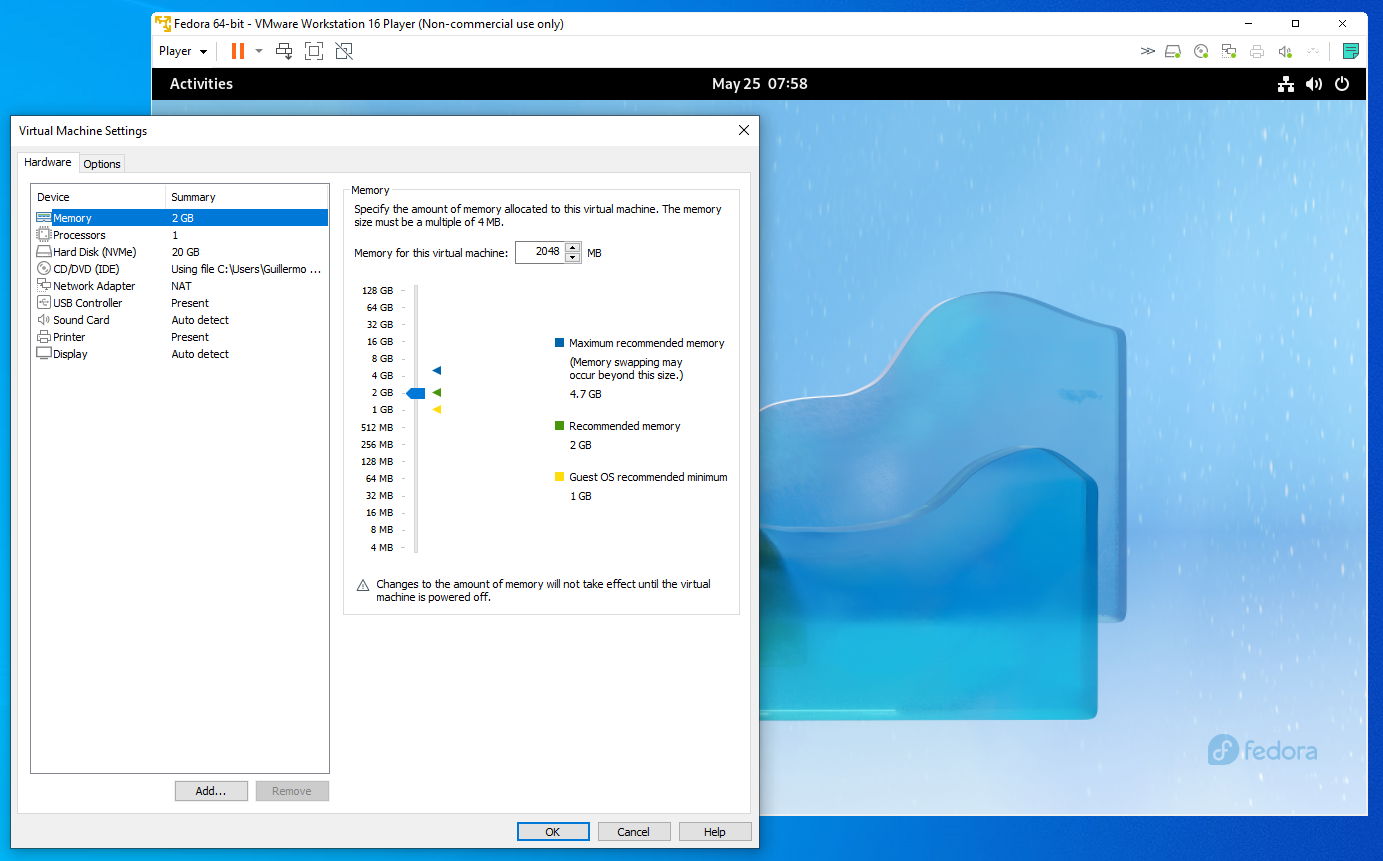The height and width of the screenshot is (861, 1383).
Task: Select the Hard Disk (NVMe) row
Action: [180, 252]
